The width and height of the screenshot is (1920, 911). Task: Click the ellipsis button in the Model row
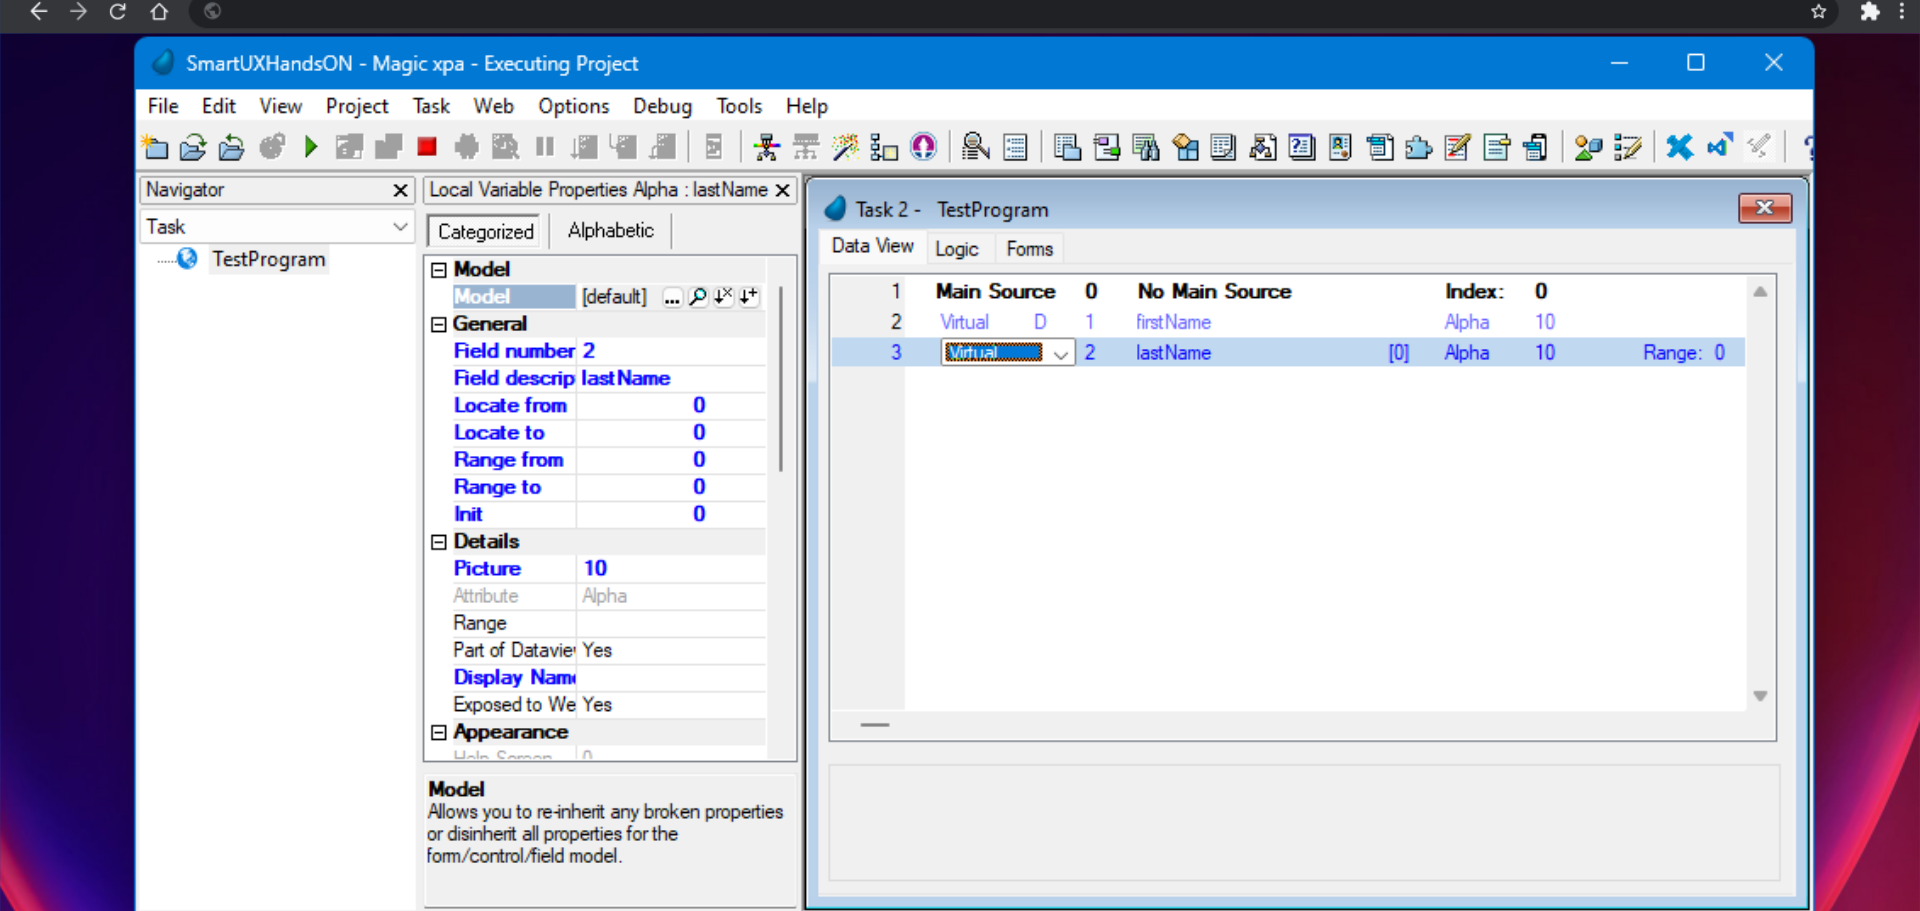[672, 297]
